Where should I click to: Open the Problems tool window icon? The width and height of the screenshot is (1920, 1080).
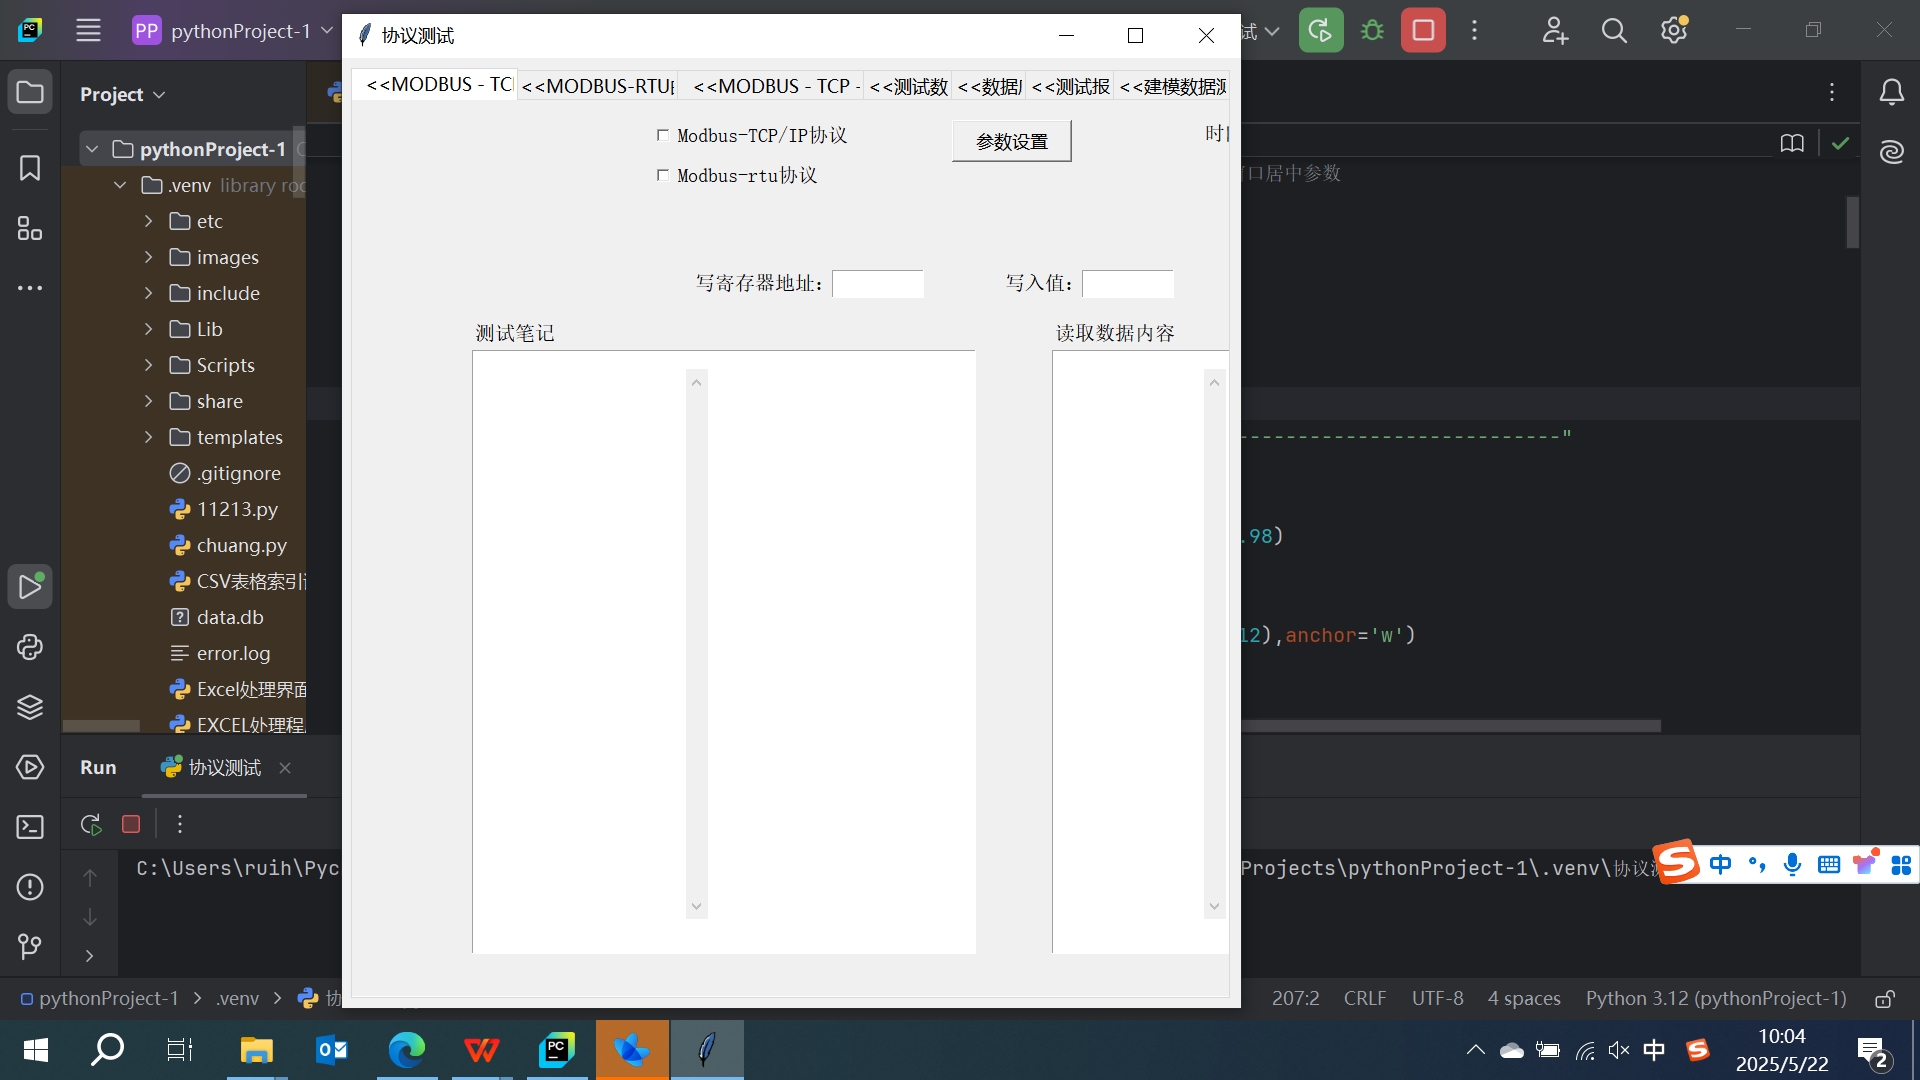(30, 887)
